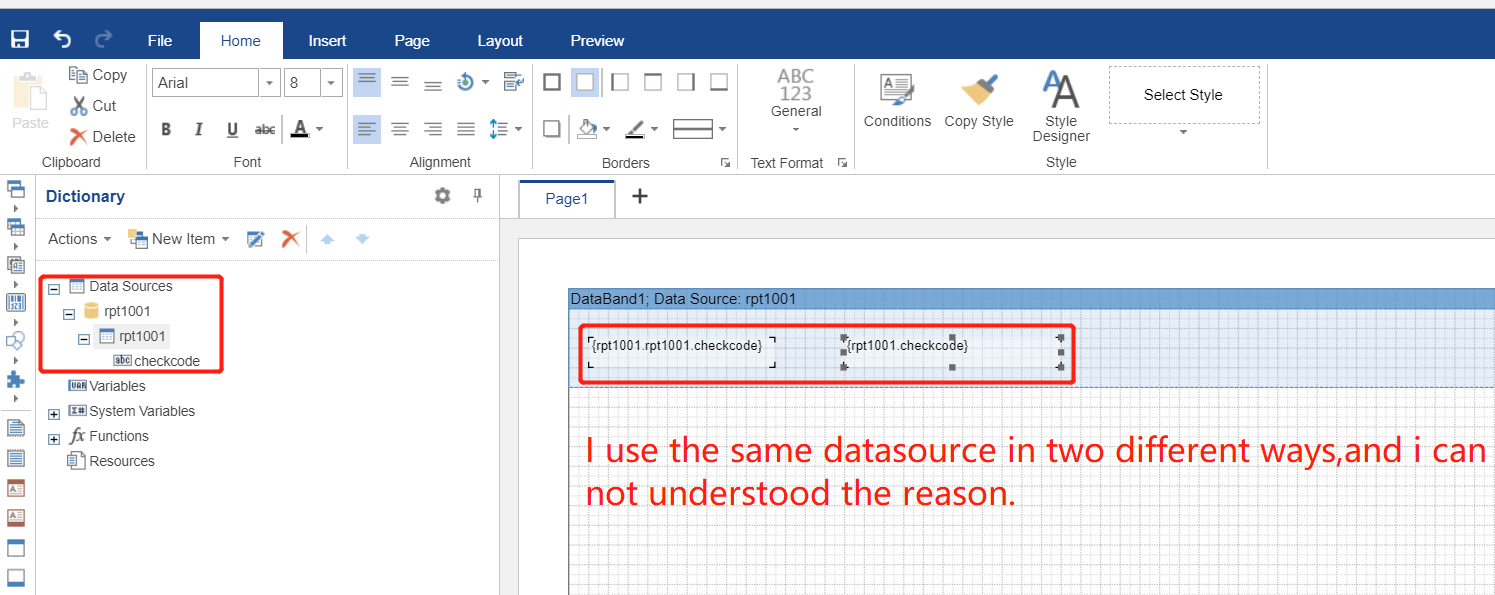Image resolution: width=1495 pixels, height=595 pixels.
Task: Open the File menu
Action: [160, 40]
